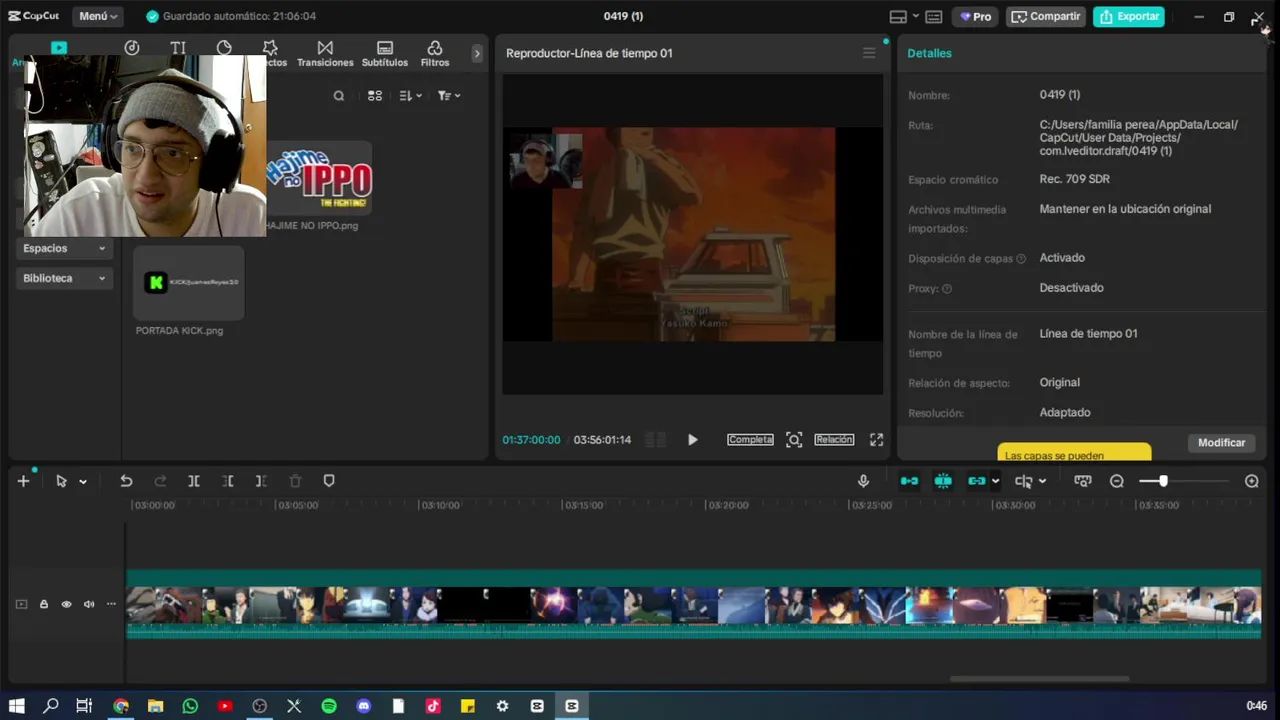Click the timeline zoom-to-fit icon
This screenshot has width=1280, height=720.
coord(1083,481)
